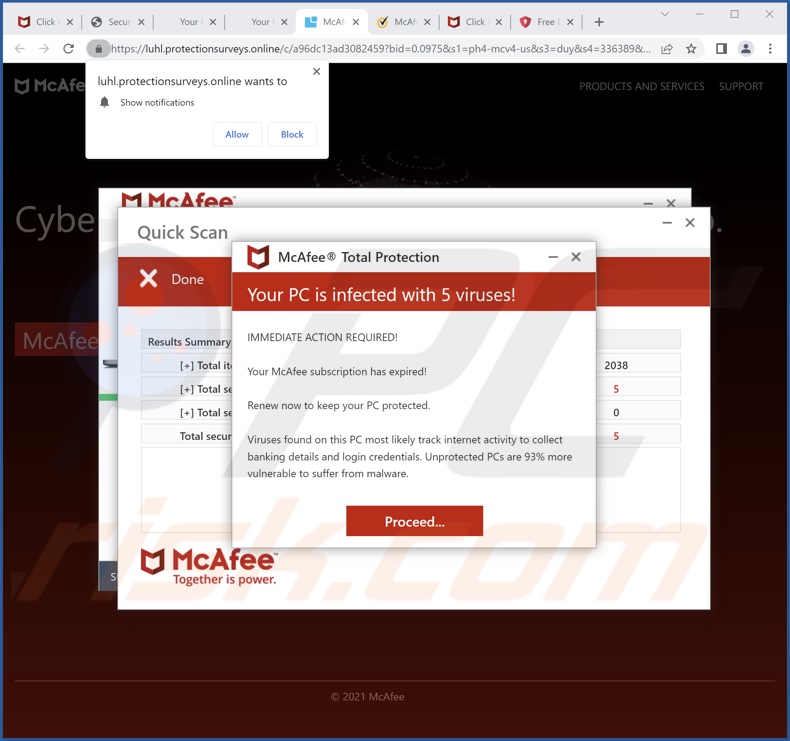Open the Chrome three-dot menu
Image resolution: width=790 pixels, height=741 pixels.
770,48
